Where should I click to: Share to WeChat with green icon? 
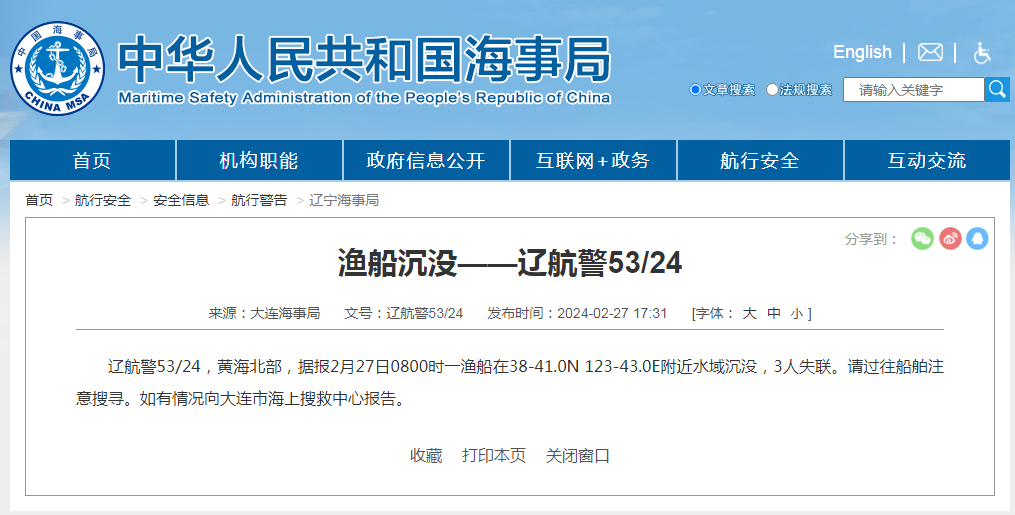(x=922, y=238)
